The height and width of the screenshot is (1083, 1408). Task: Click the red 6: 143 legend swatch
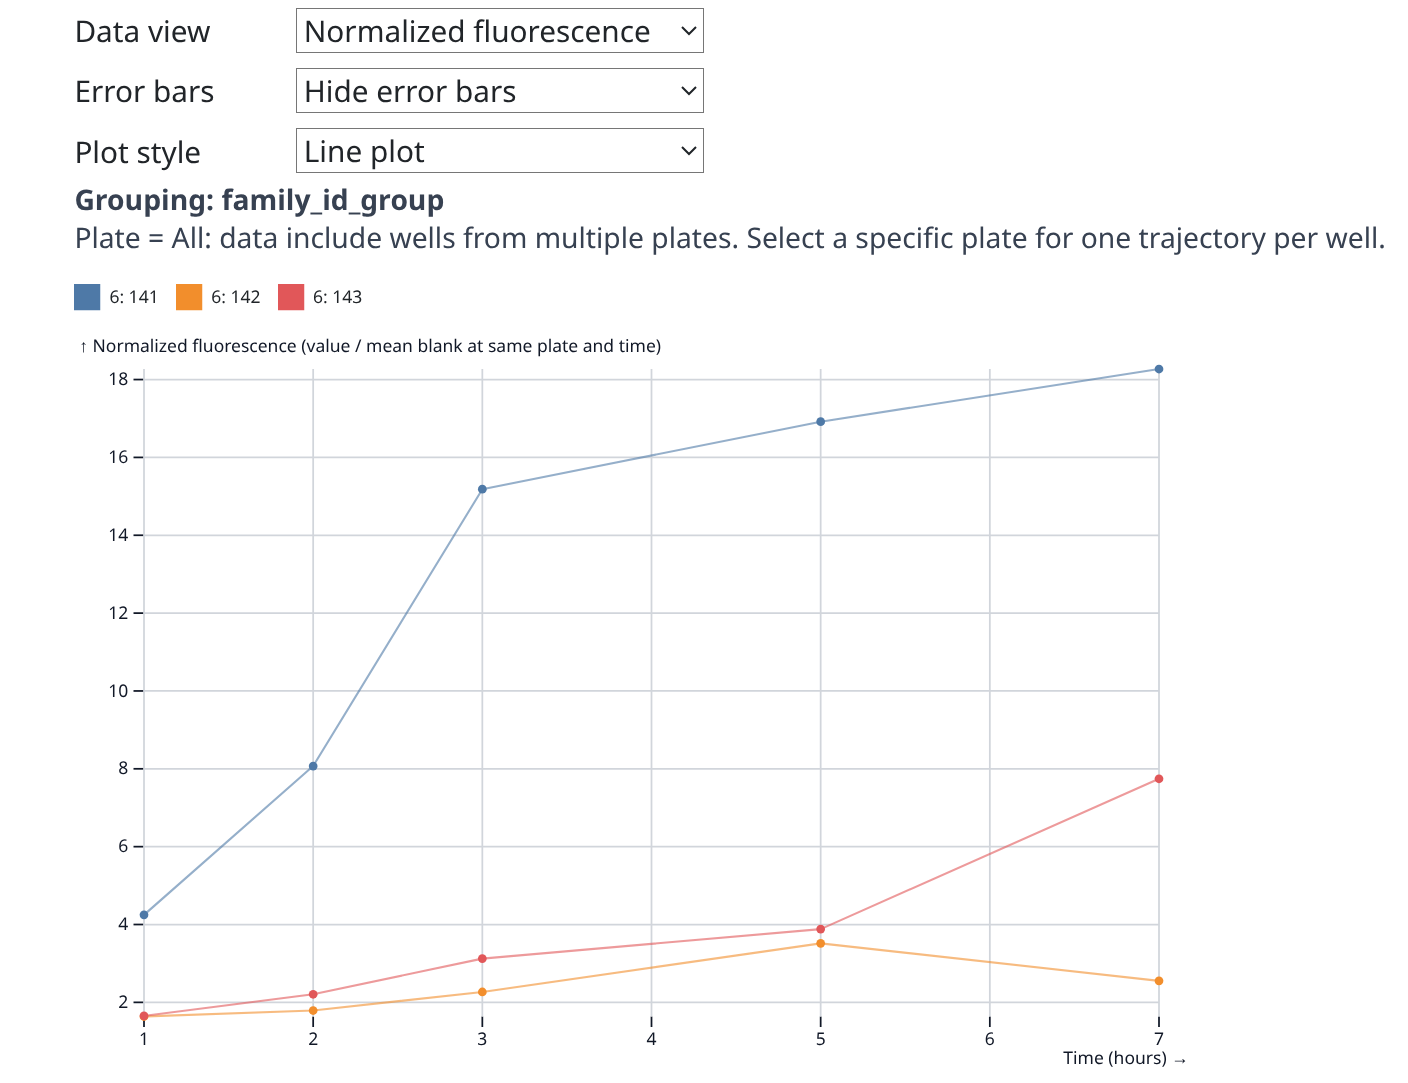pyautogui.click(x=291, y=297)
